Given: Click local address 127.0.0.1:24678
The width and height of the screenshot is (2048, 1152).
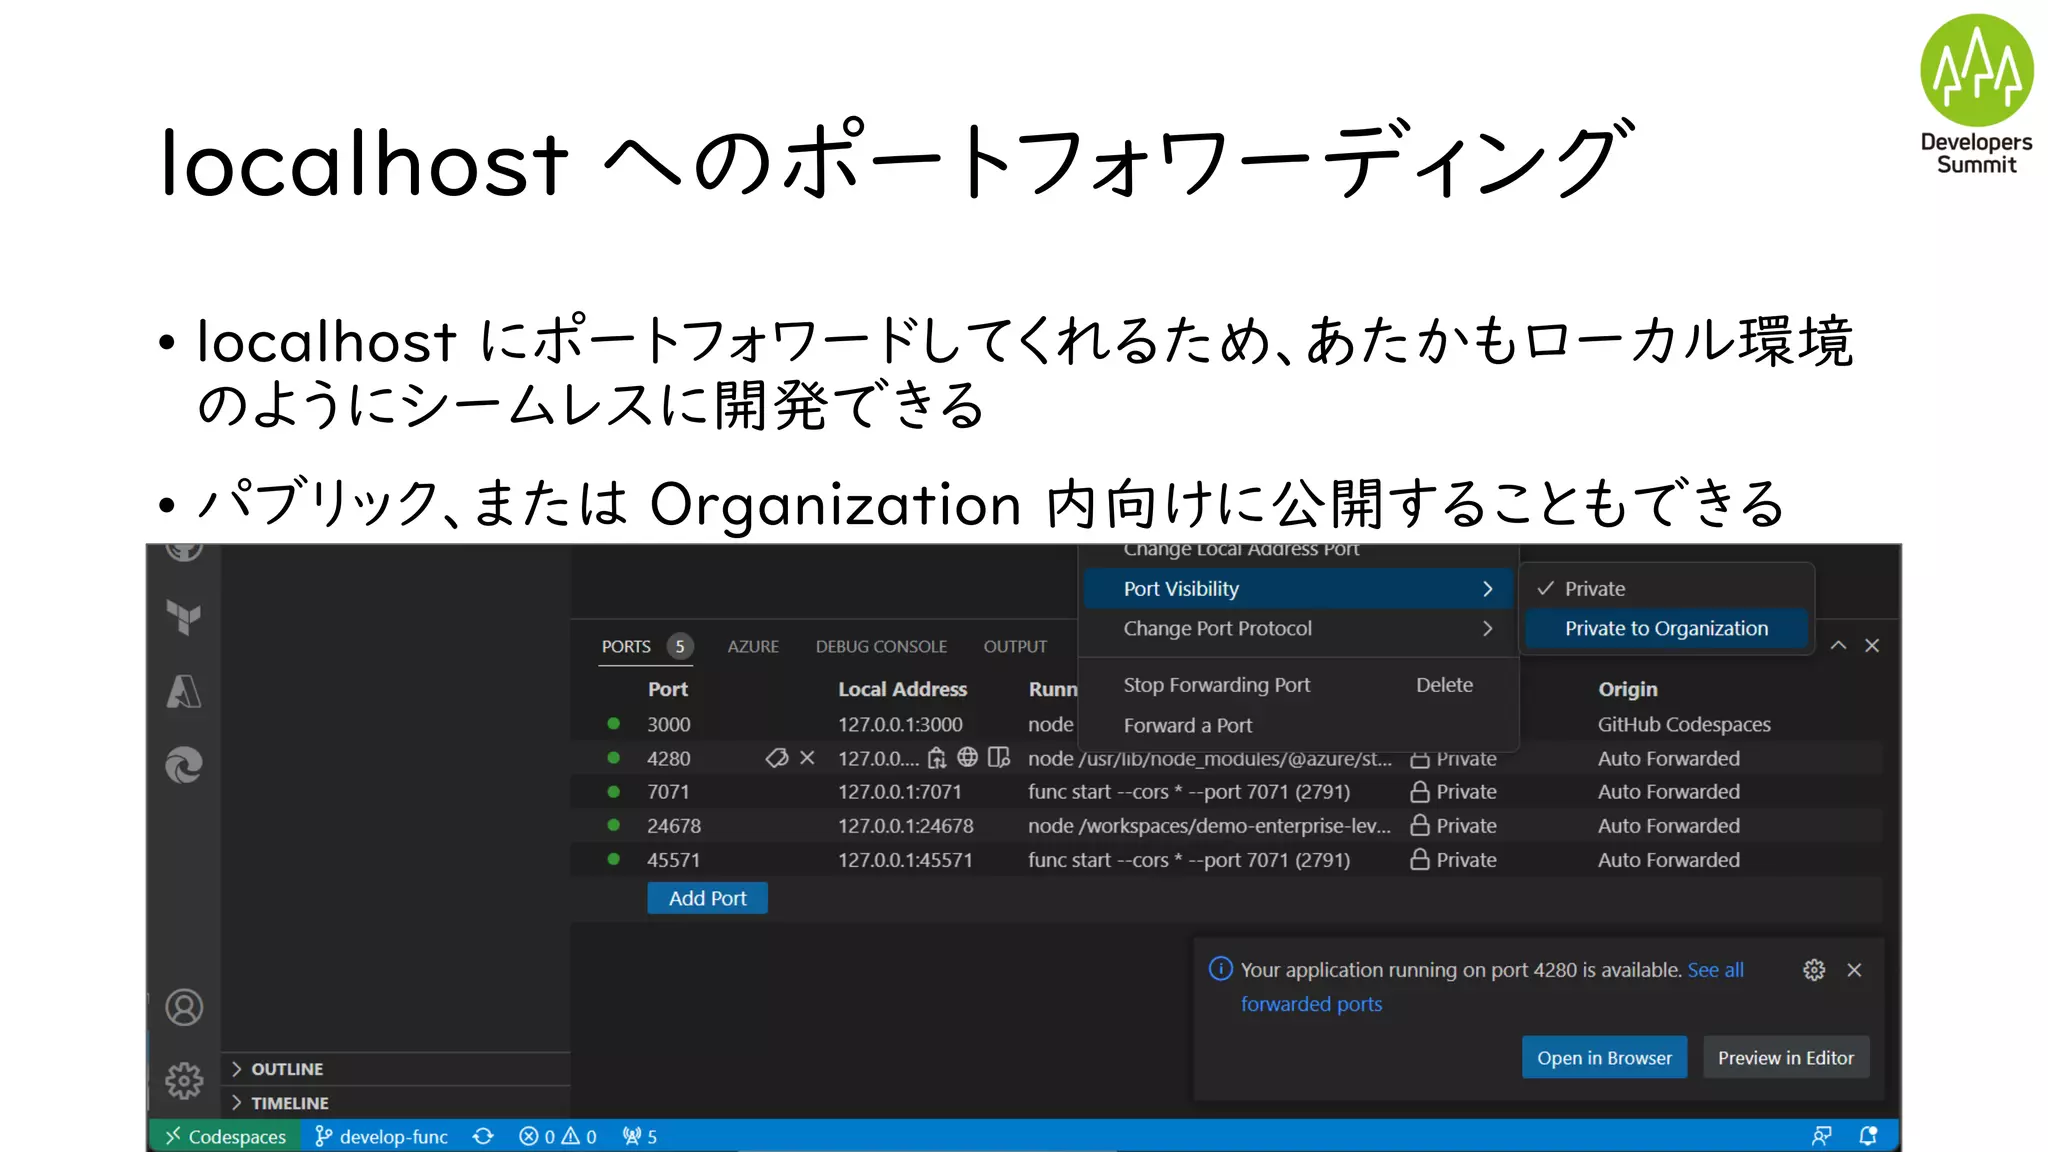Looking at the screenshot, I should 906,825.
